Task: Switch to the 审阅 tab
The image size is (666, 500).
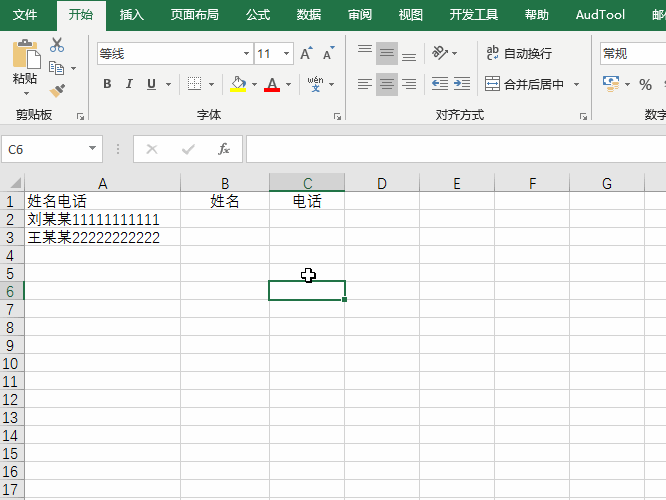Action: tap(360, 15)
